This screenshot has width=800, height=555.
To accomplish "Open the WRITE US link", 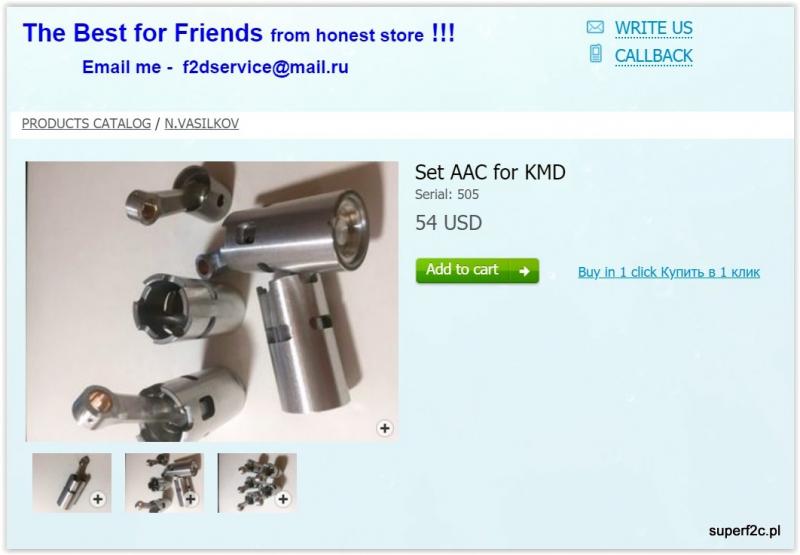I will 654,28.
